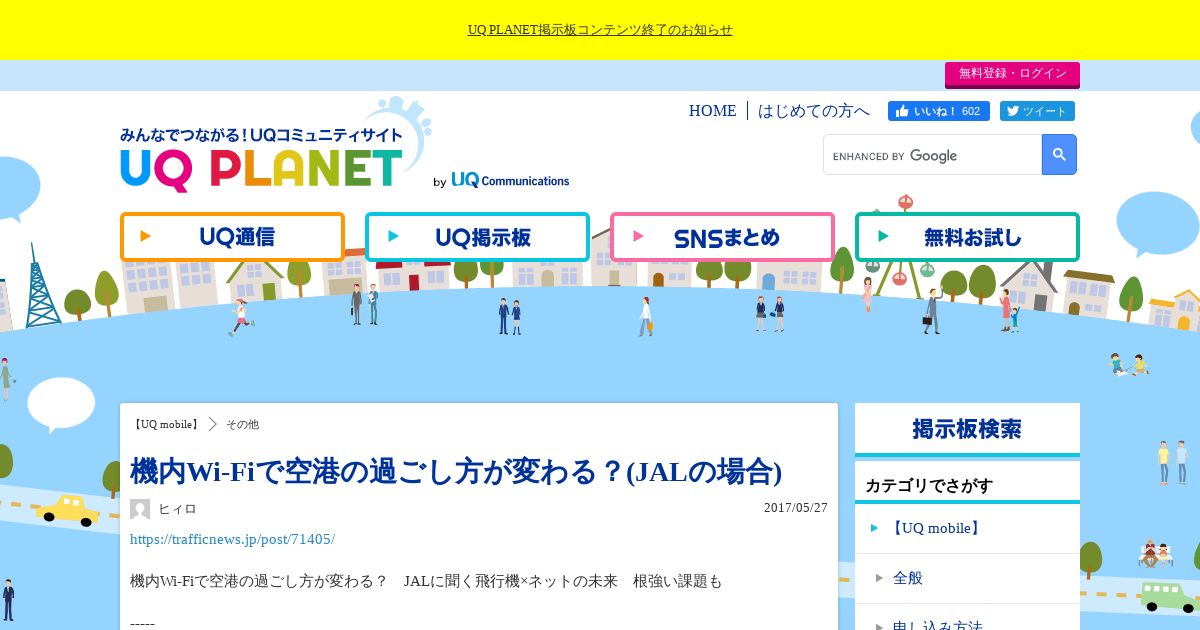Select 全般 category in sidebar
The width and height of the screenshot is (1200, 630).
click(x=967, y=578)
